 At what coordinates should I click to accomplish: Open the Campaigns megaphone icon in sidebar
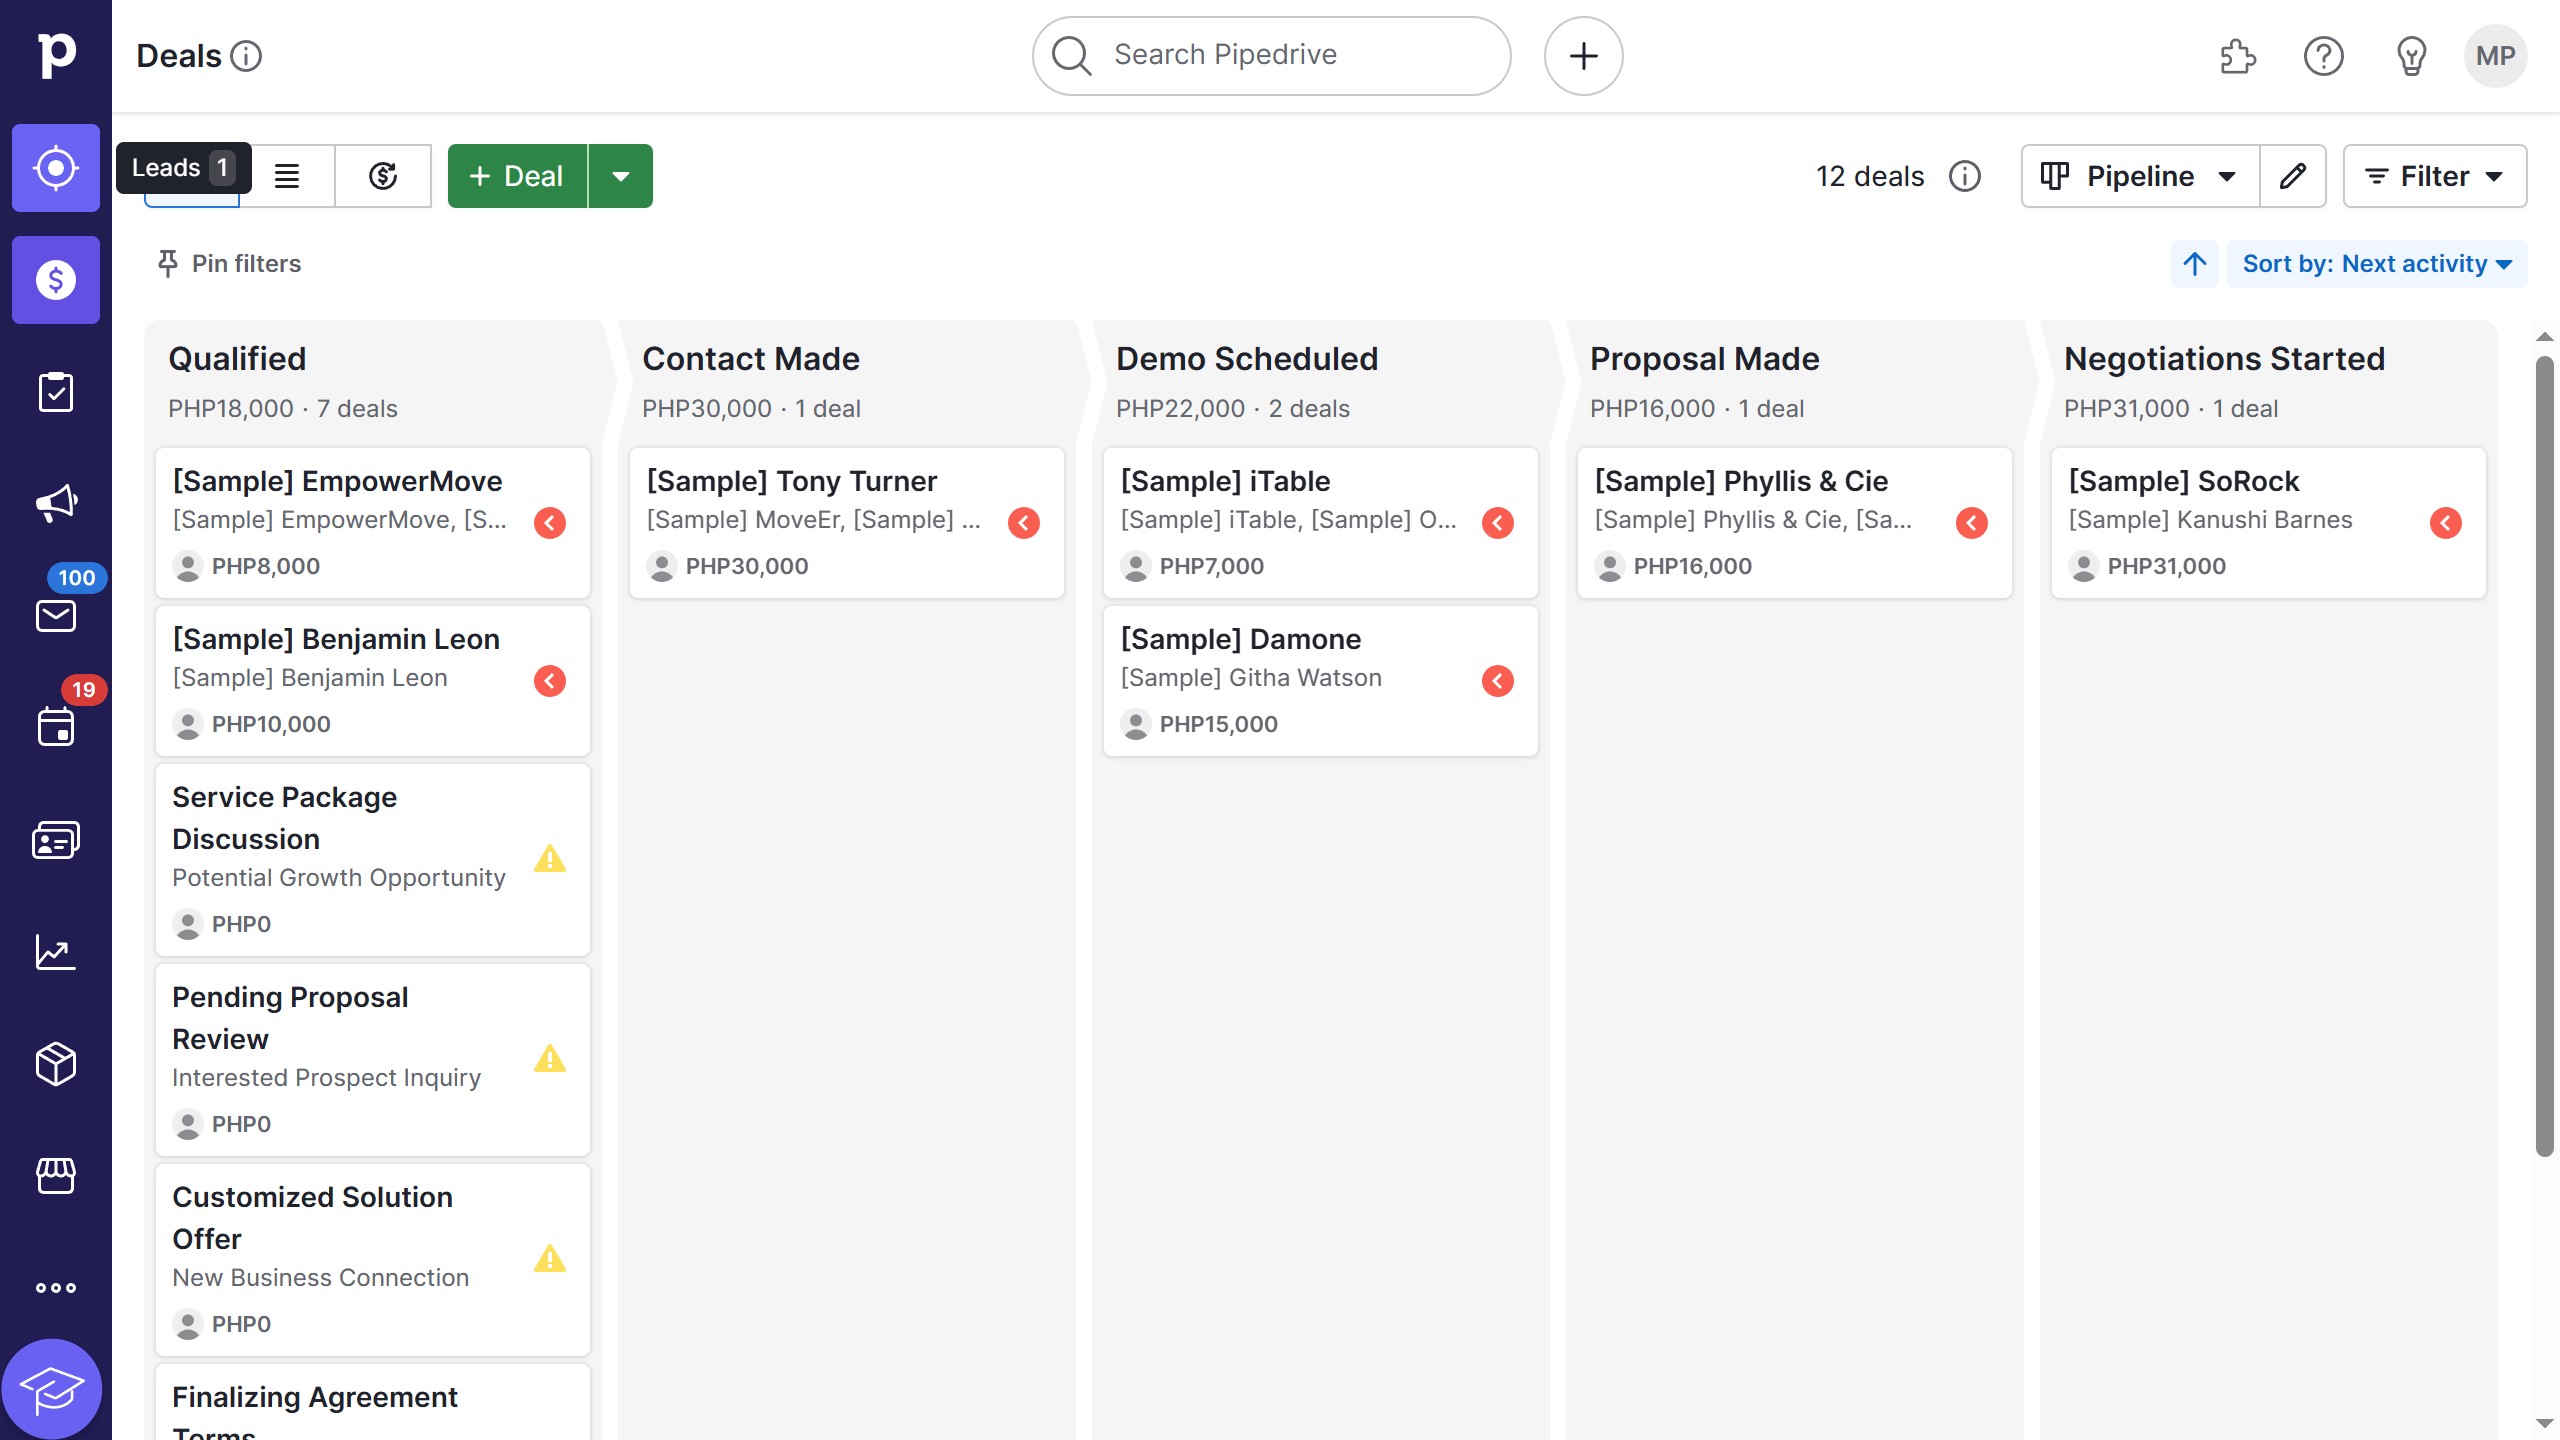pyautogui.click(x=55, y=503)
